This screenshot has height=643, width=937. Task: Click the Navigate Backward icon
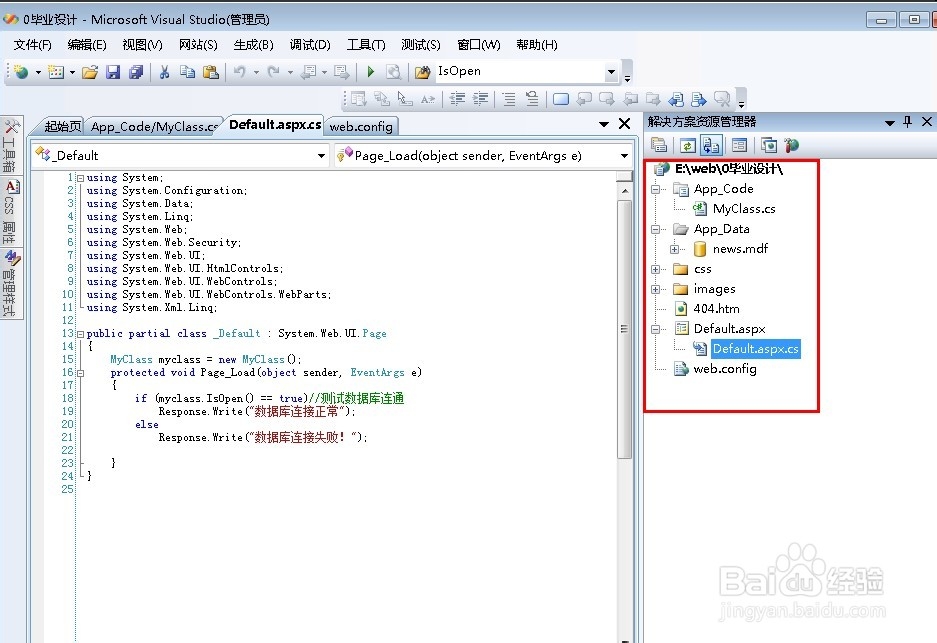309,72
